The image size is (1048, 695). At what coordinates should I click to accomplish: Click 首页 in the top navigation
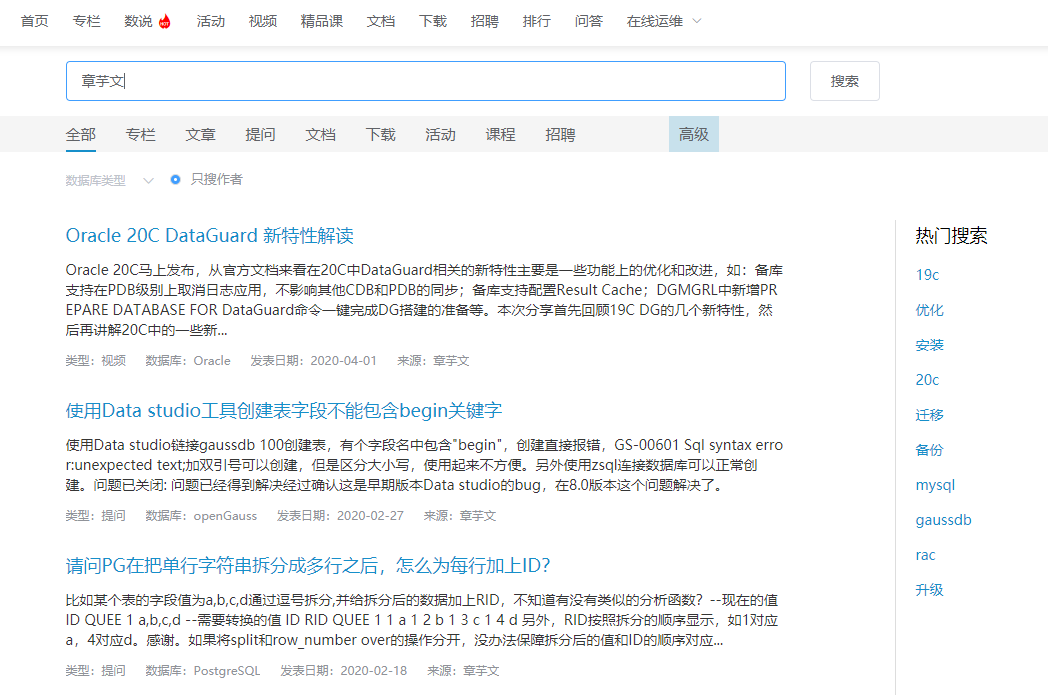click(34, 20)
